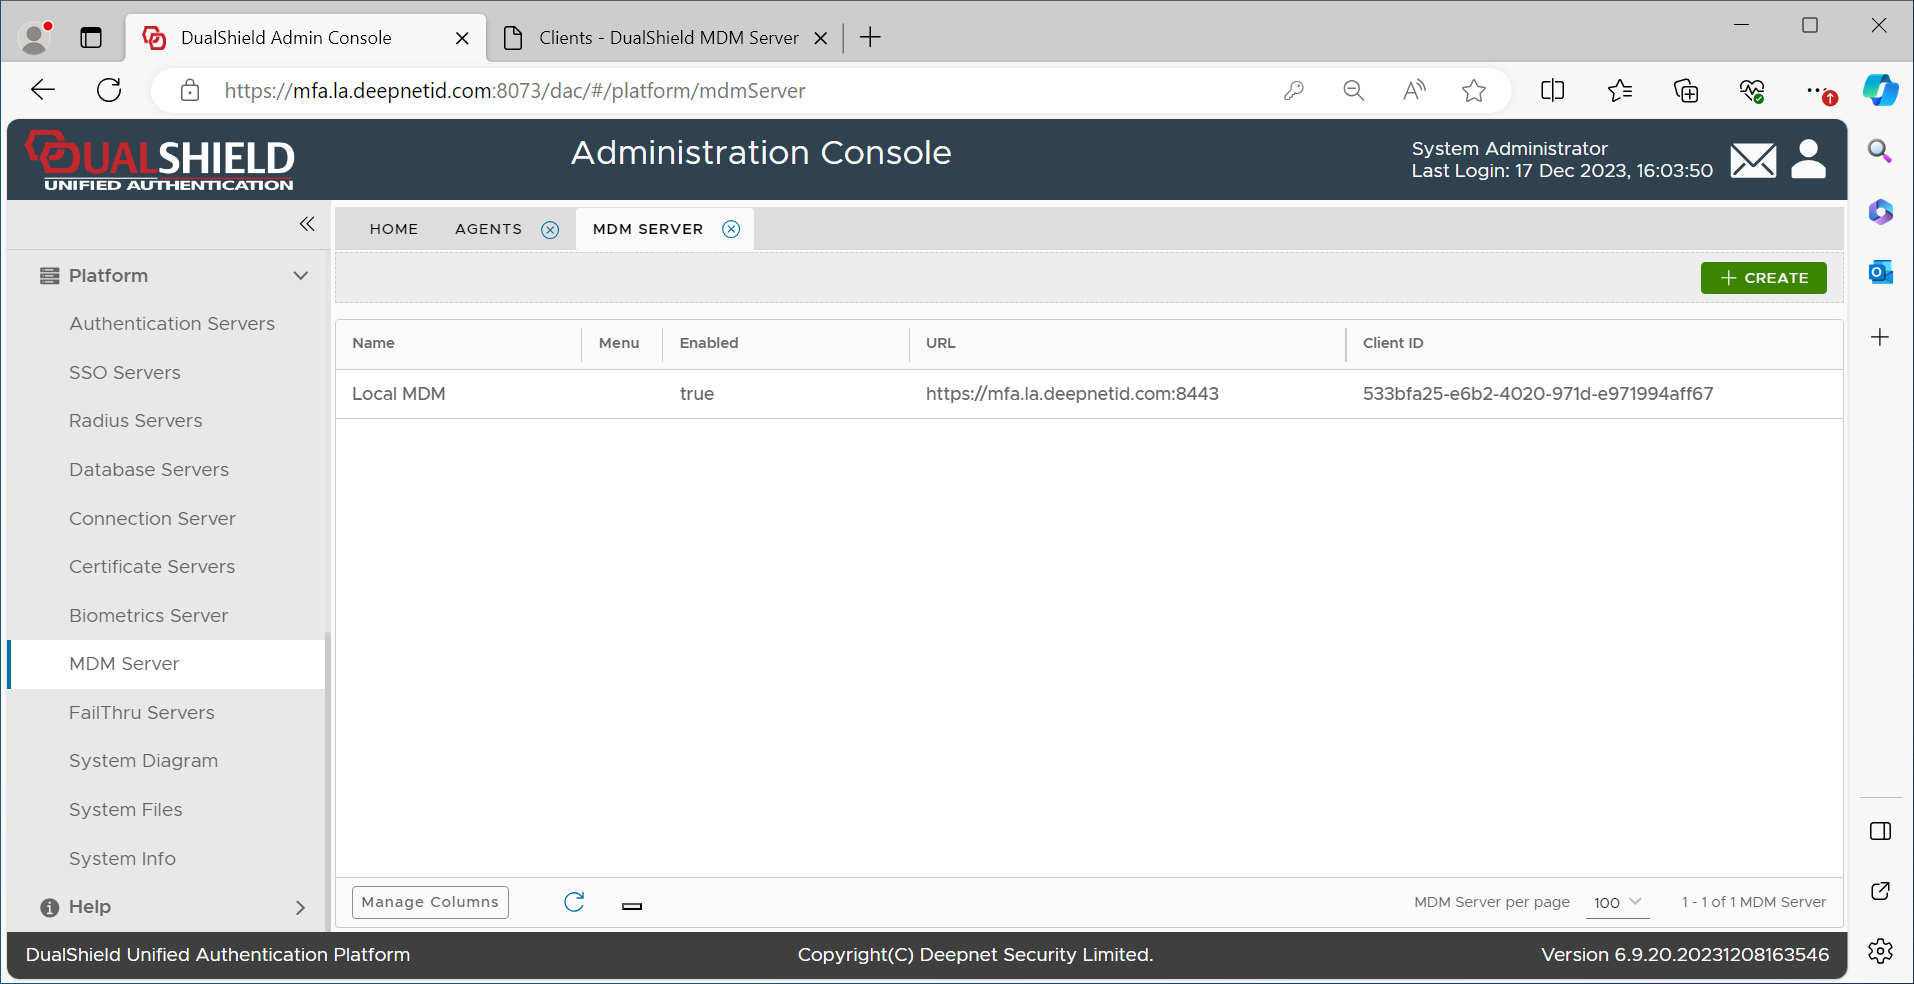Click the CREATE button
1914x984 pixels.
coord(1763,278)
